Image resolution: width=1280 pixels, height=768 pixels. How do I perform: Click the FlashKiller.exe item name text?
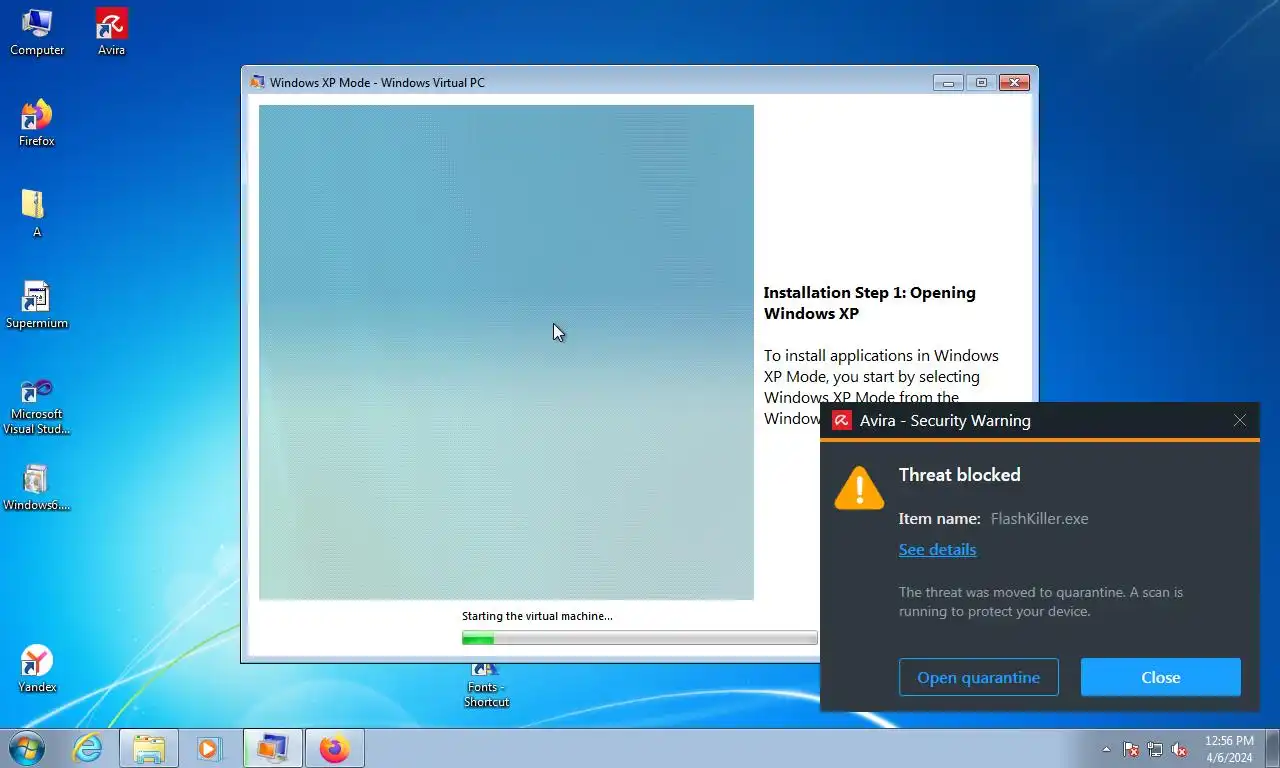coord(1039,519)
